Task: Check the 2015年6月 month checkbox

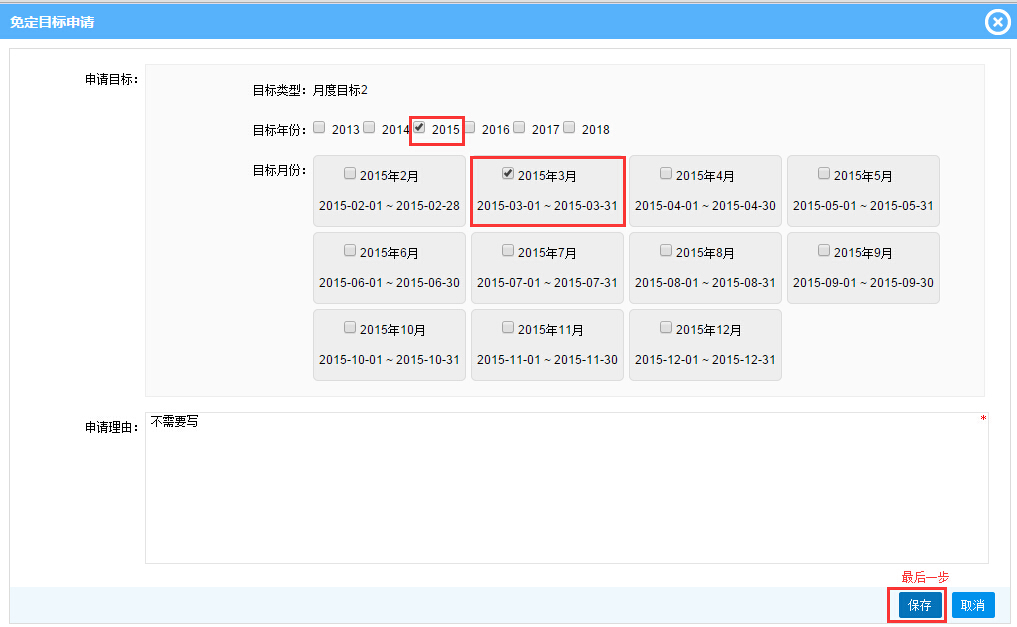Action: [350, 251]
